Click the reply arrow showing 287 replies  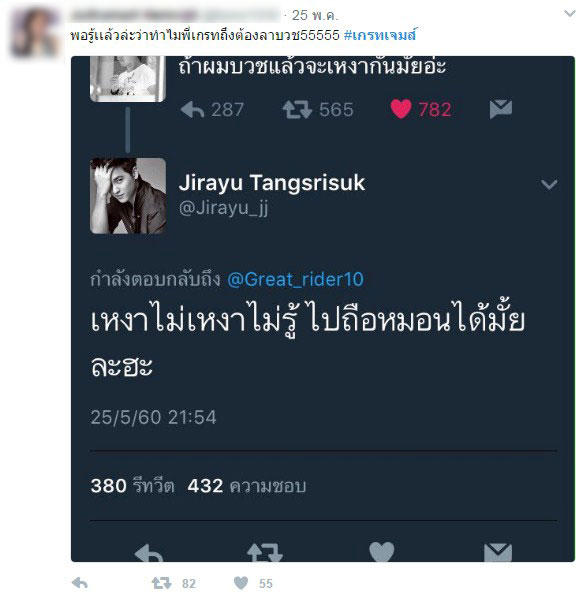tap(192, 110)
